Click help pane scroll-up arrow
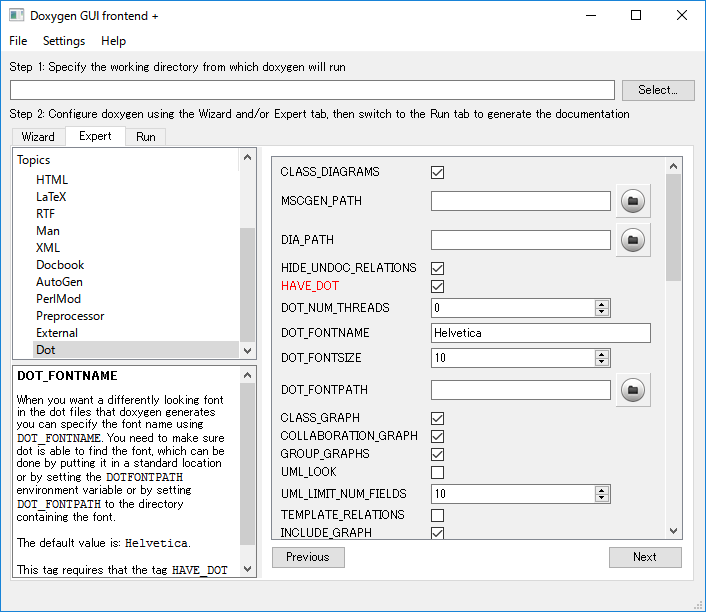 247,375
